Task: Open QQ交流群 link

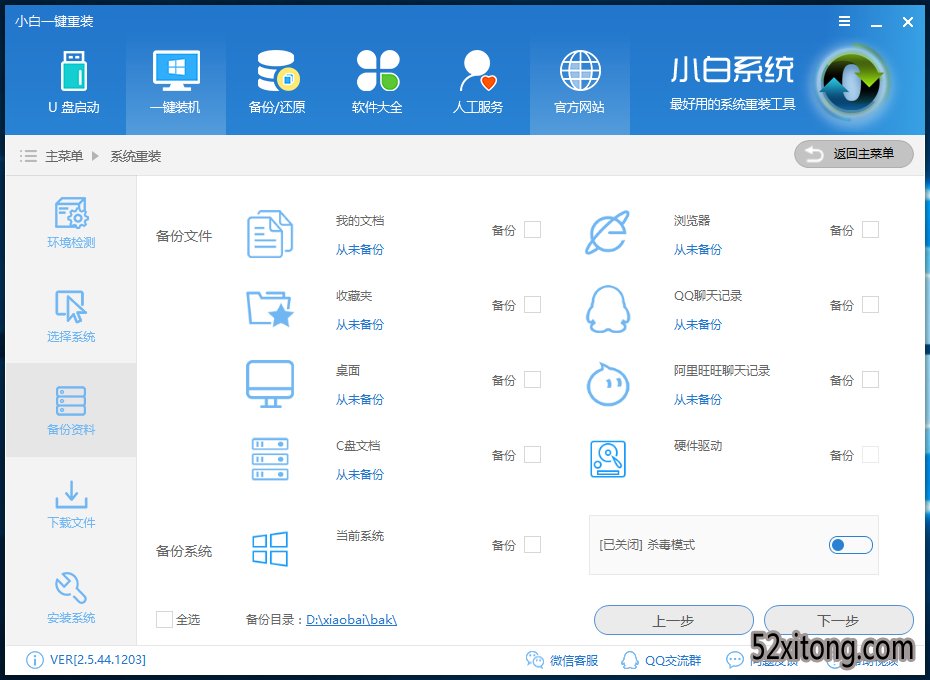Action: (x=661, y=660)
